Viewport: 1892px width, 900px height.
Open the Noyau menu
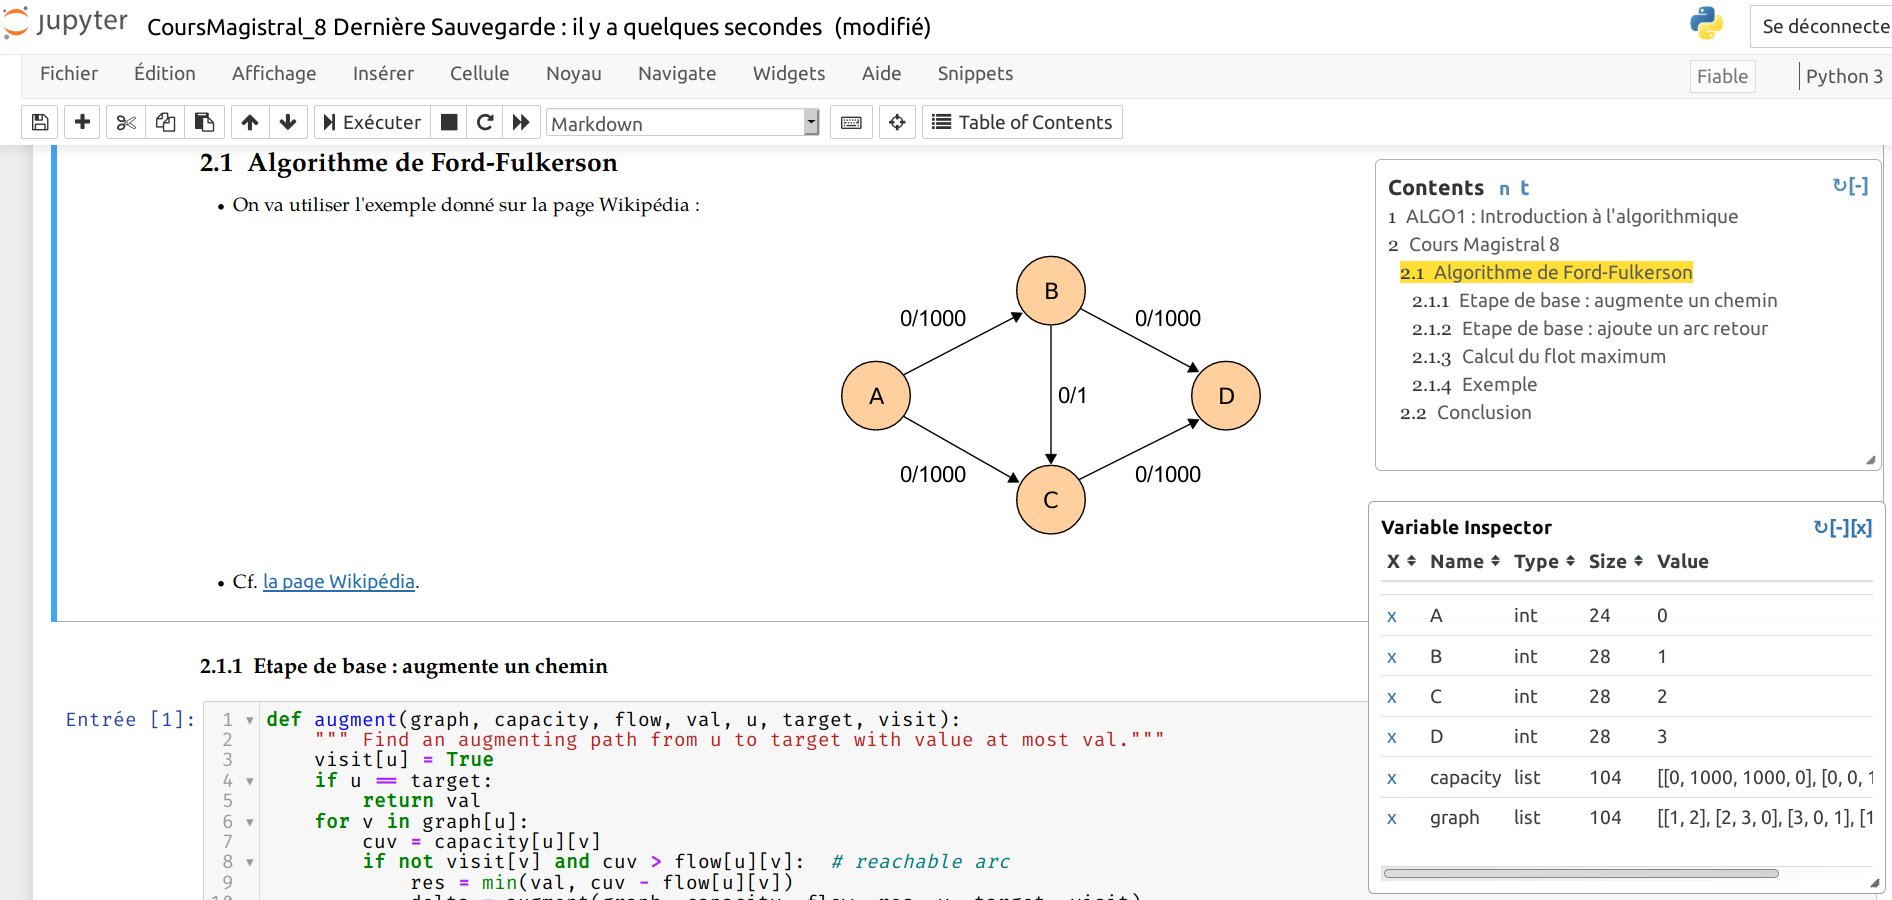point(574,73)
